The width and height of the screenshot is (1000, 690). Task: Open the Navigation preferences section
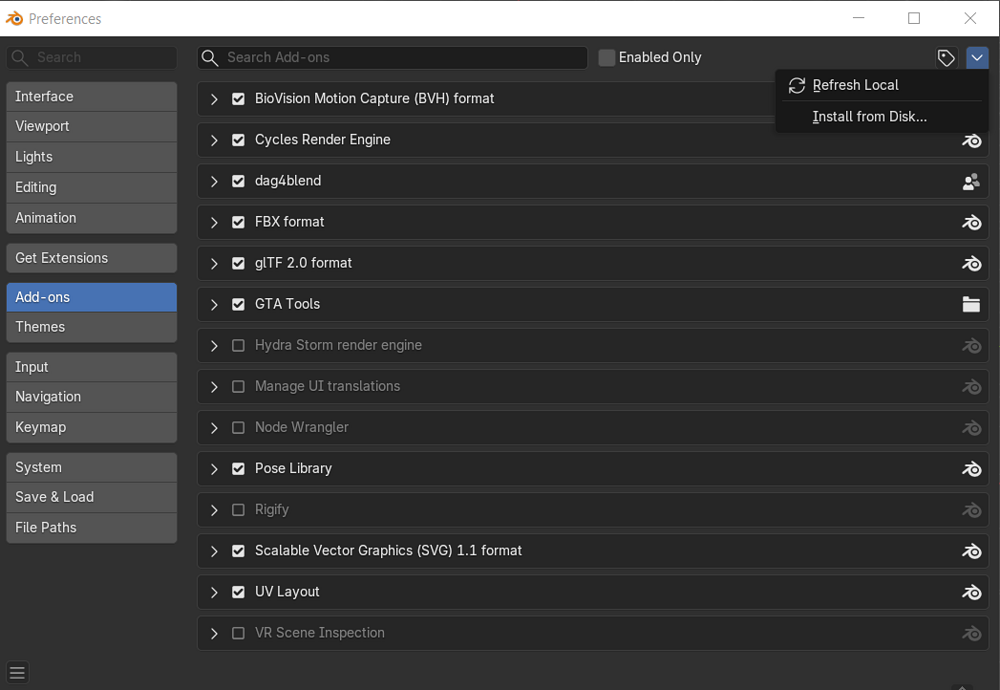click(91, 397)
